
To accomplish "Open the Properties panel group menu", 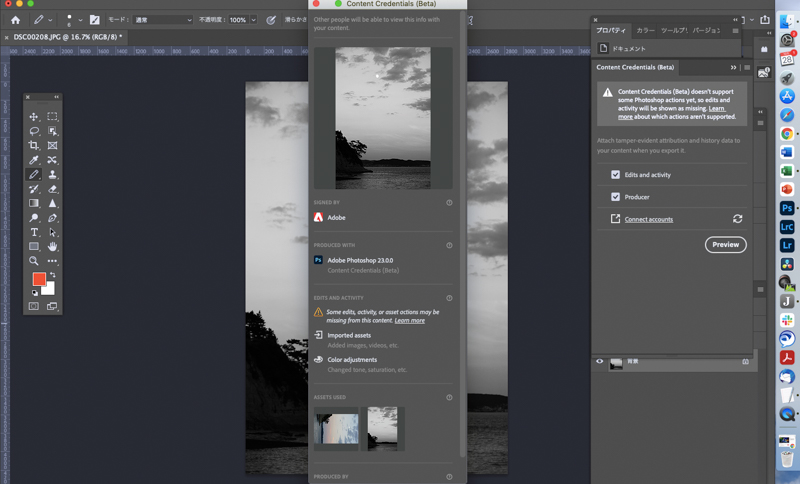I will 735,31.
